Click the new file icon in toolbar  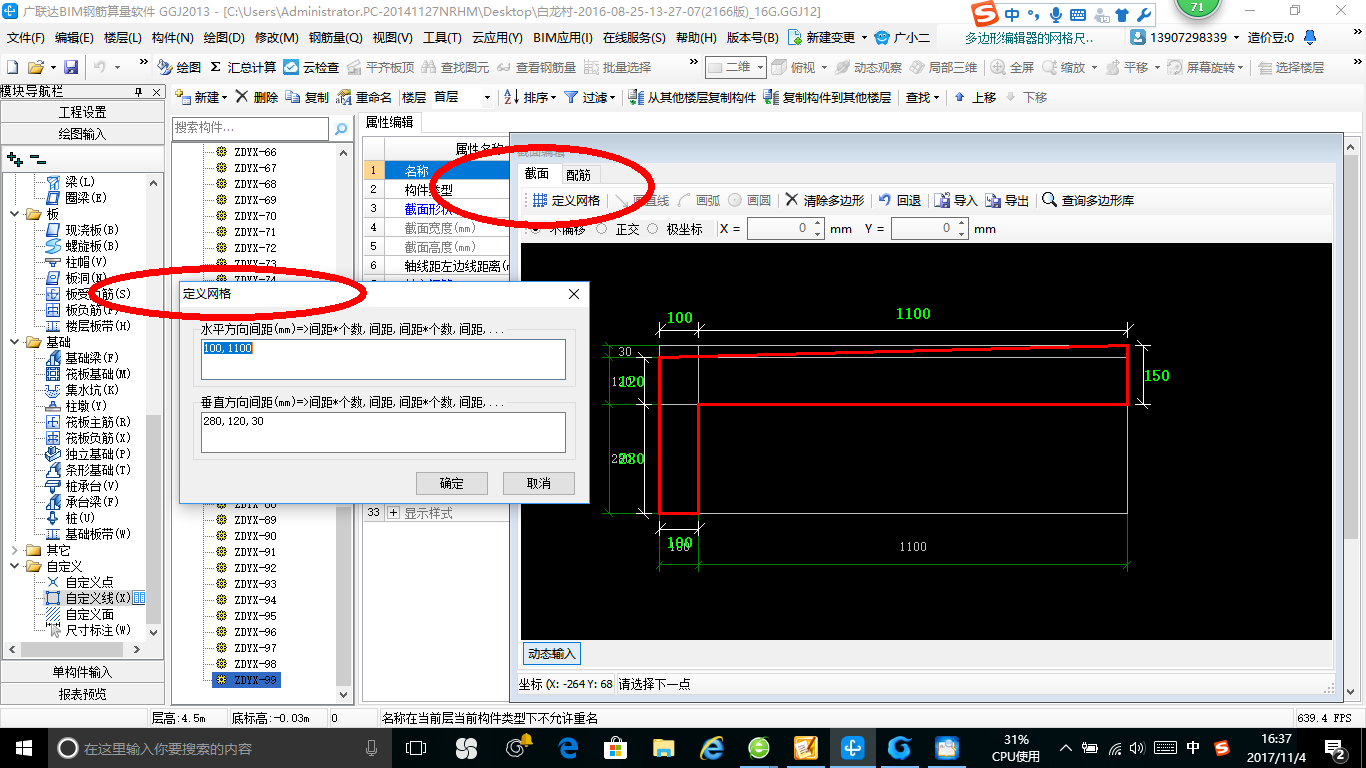(x=12, y=67)
